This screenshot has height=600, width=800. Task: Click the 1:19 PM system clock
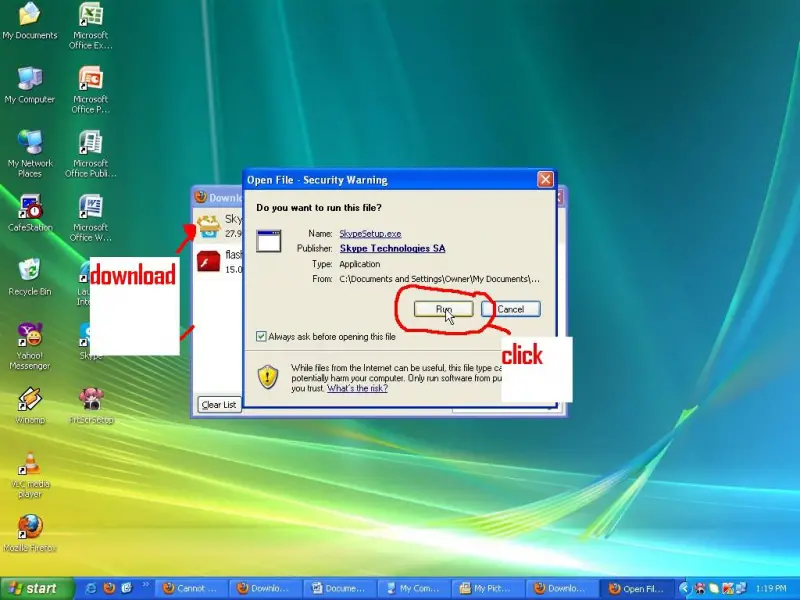point(771,588)
